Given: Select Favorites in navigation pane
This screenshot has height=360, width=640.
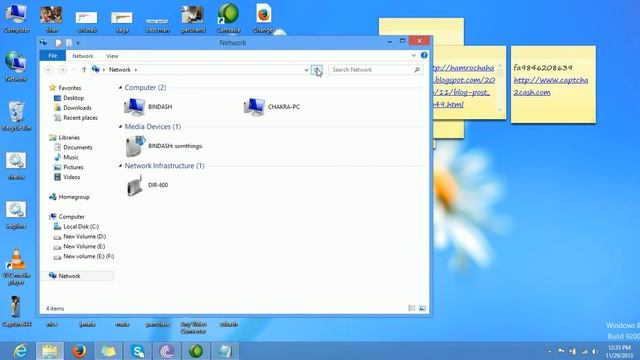Looking at the screenshot, I should point(65,88).
